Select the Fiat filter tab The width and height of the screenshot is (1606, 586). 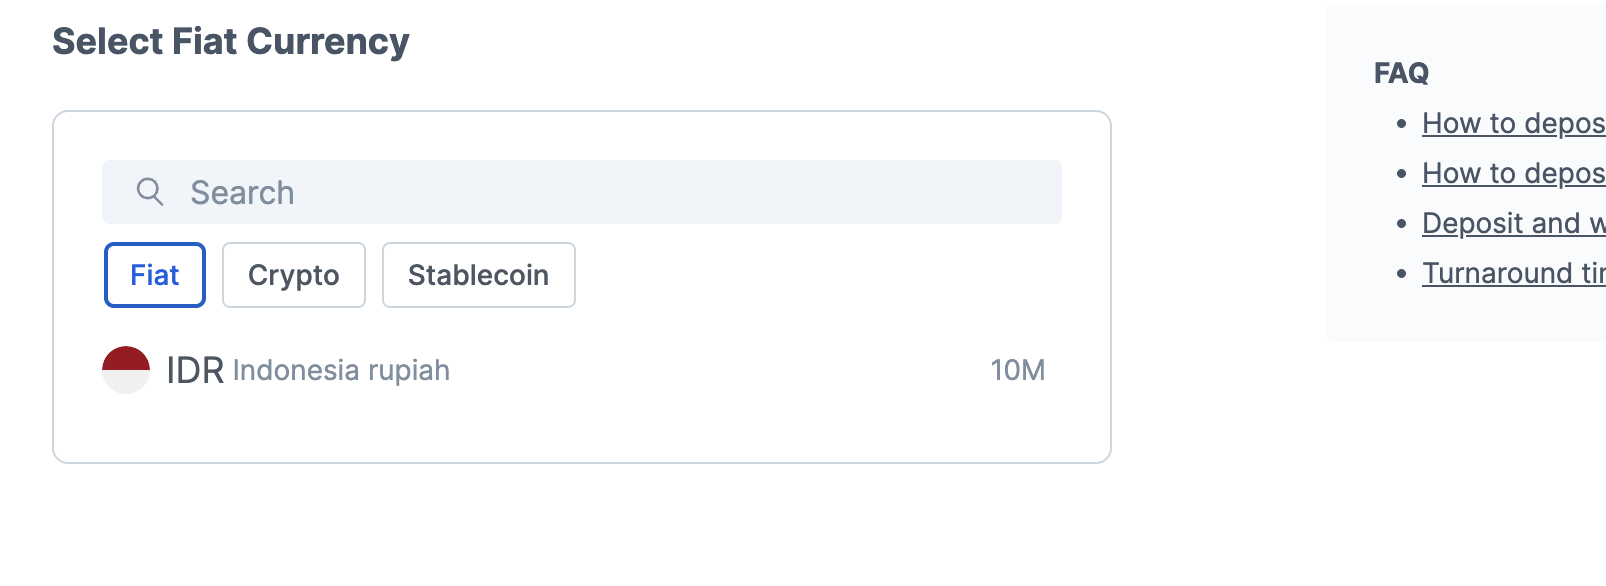point(155,275)
